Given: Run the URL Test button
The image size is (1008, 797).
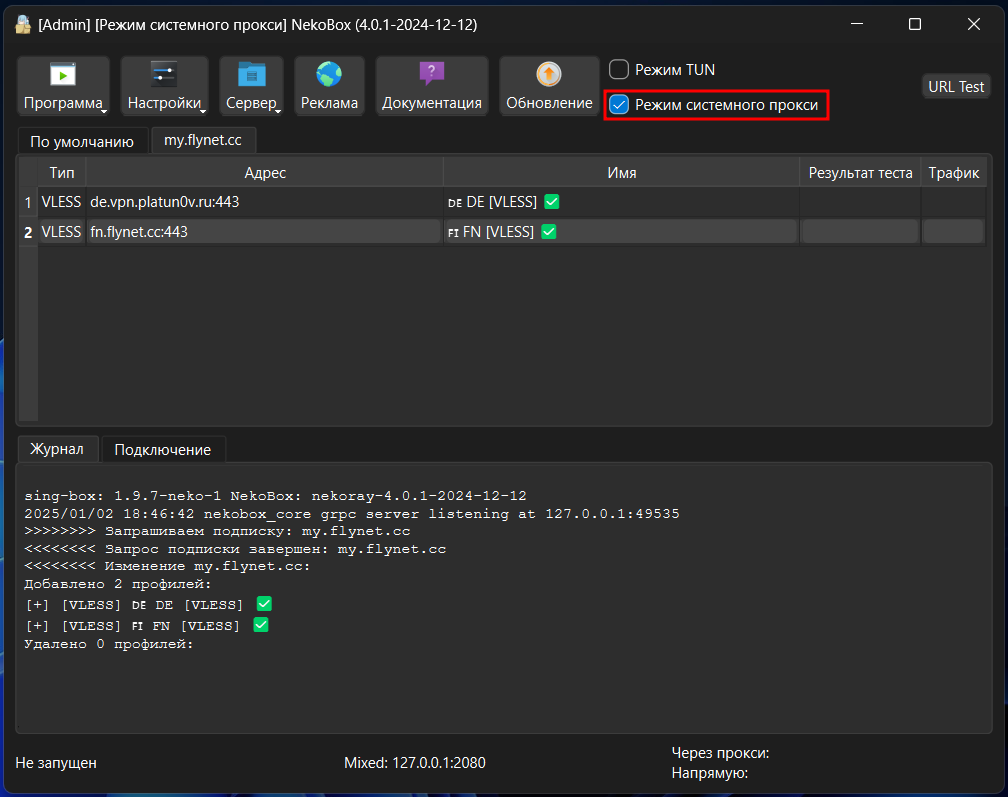Looking at the screenshot, I should 956,86.
